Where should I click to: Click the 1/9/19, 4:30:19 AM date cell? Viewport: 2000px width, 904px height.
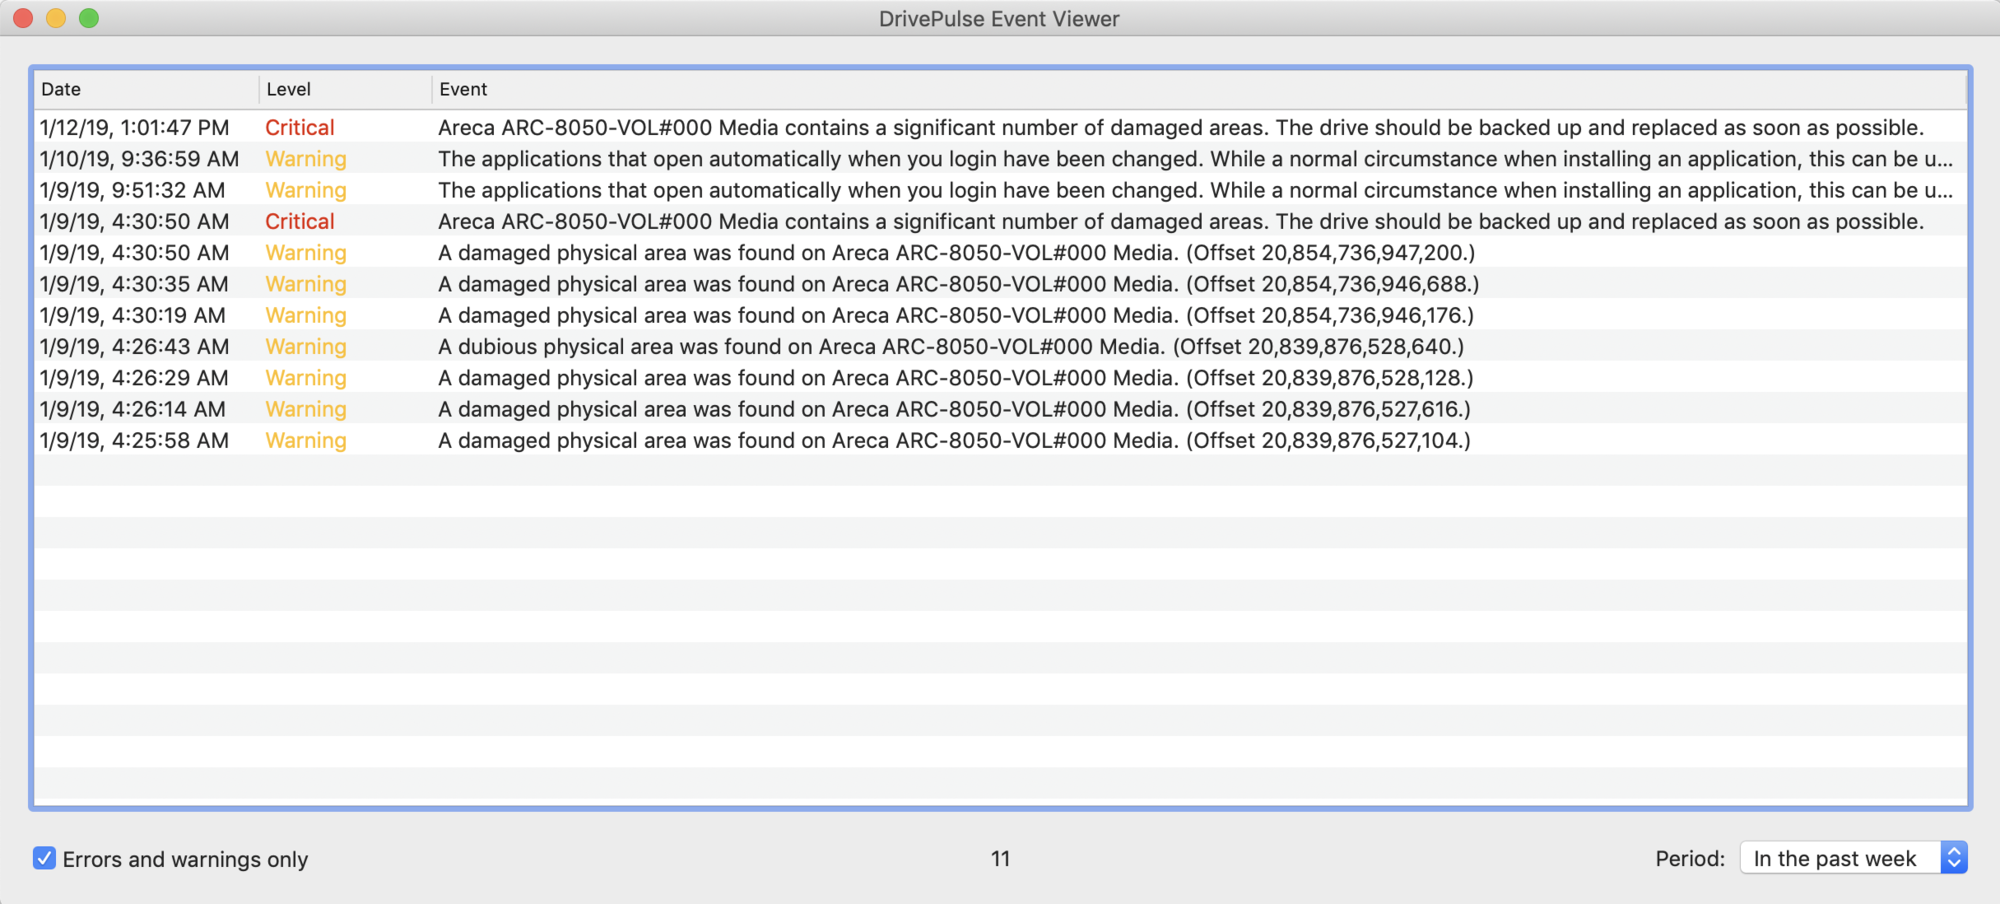click(133, 315)
